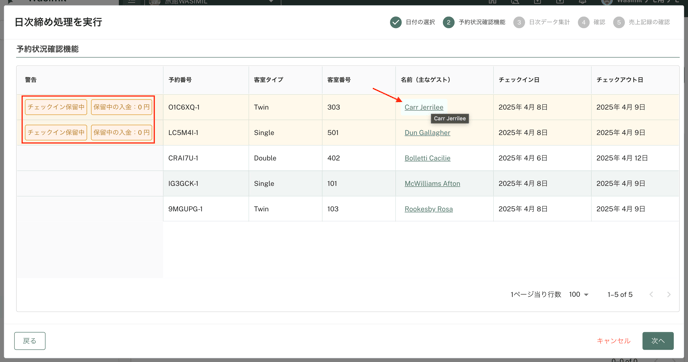Click チェックイン保留中 chip in O1C6XQ-1 row
The height and width of the screenshot is (362, 688).
[x=56, y=107]
